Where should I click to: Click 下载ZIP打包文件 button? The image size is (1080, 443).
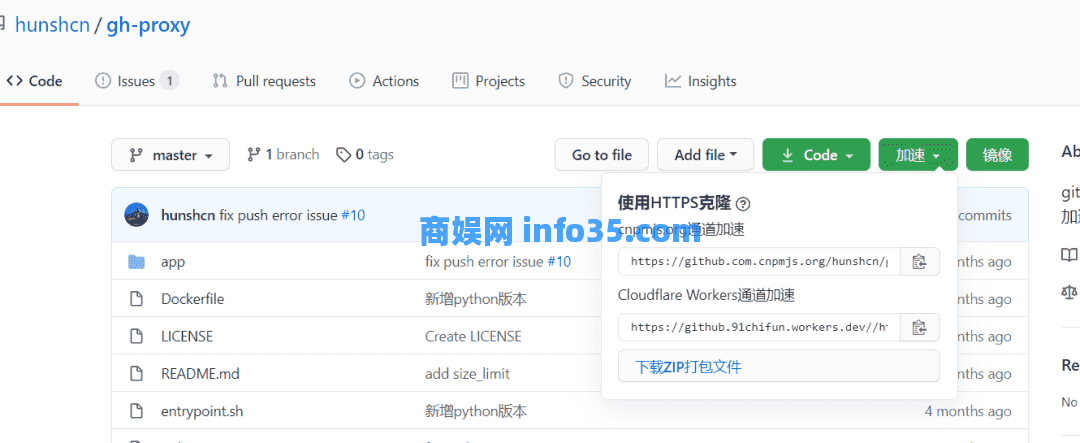[x=778, y=366]
